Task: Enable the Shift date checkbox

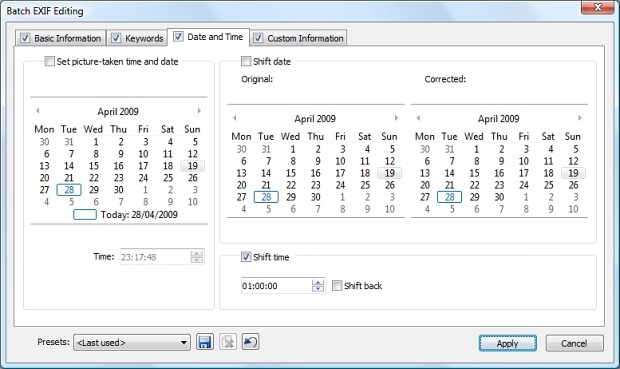Action: [246, 61]
